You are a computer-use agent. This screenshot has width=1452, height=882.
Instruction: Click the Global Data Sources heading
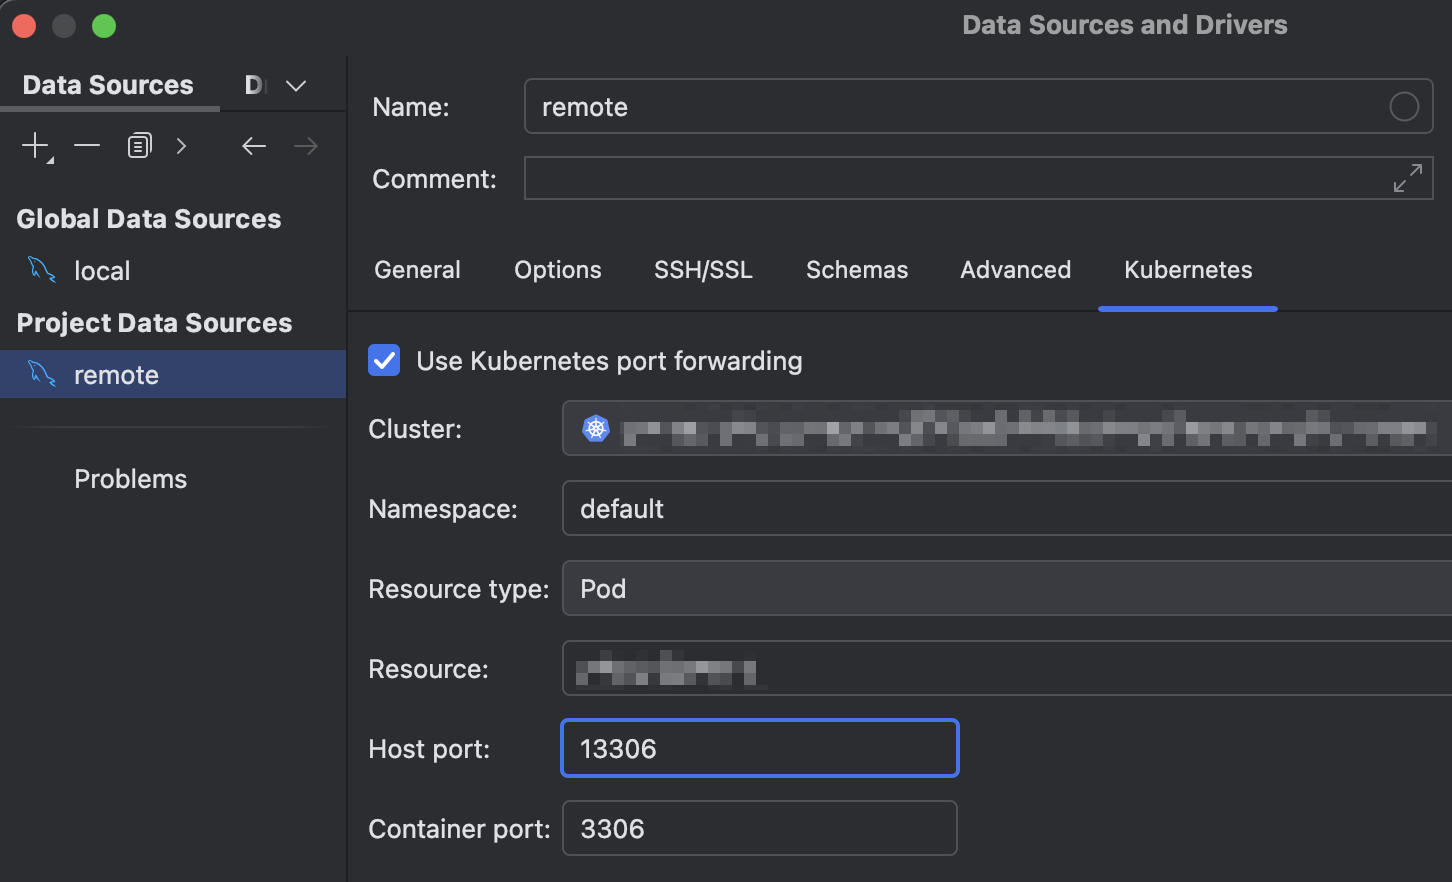pyautogui.click(x=149, y=219)
